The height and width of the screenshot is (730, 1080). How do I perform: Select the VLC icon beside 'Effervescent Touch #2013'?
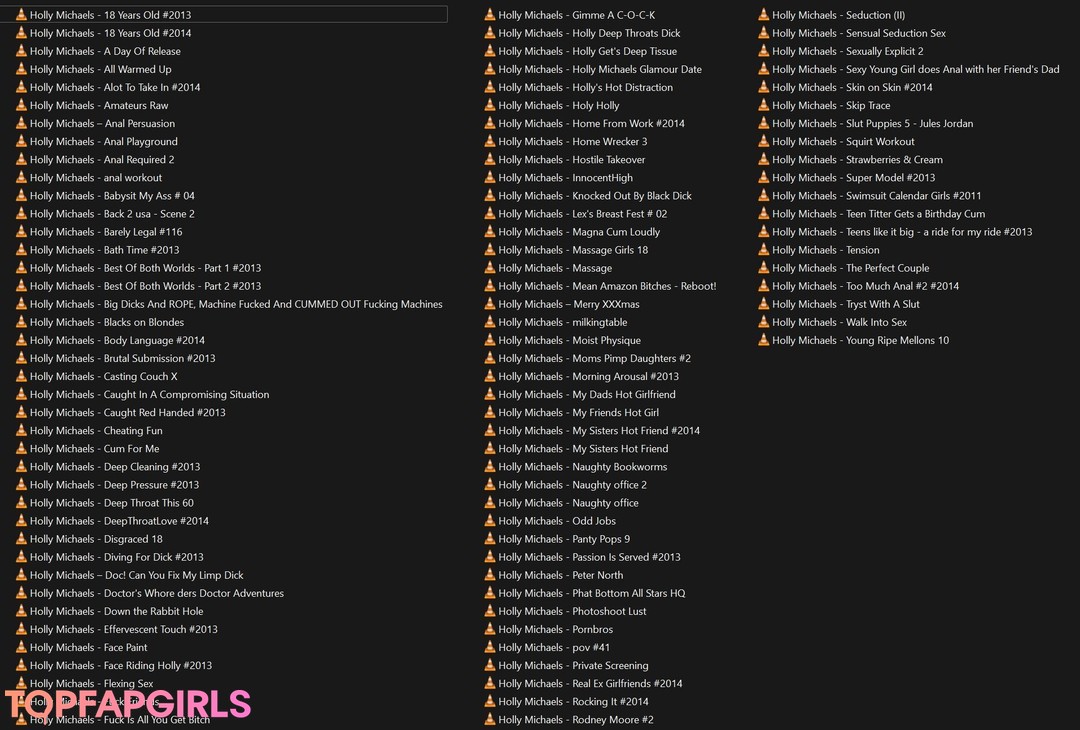coord(21,629)
